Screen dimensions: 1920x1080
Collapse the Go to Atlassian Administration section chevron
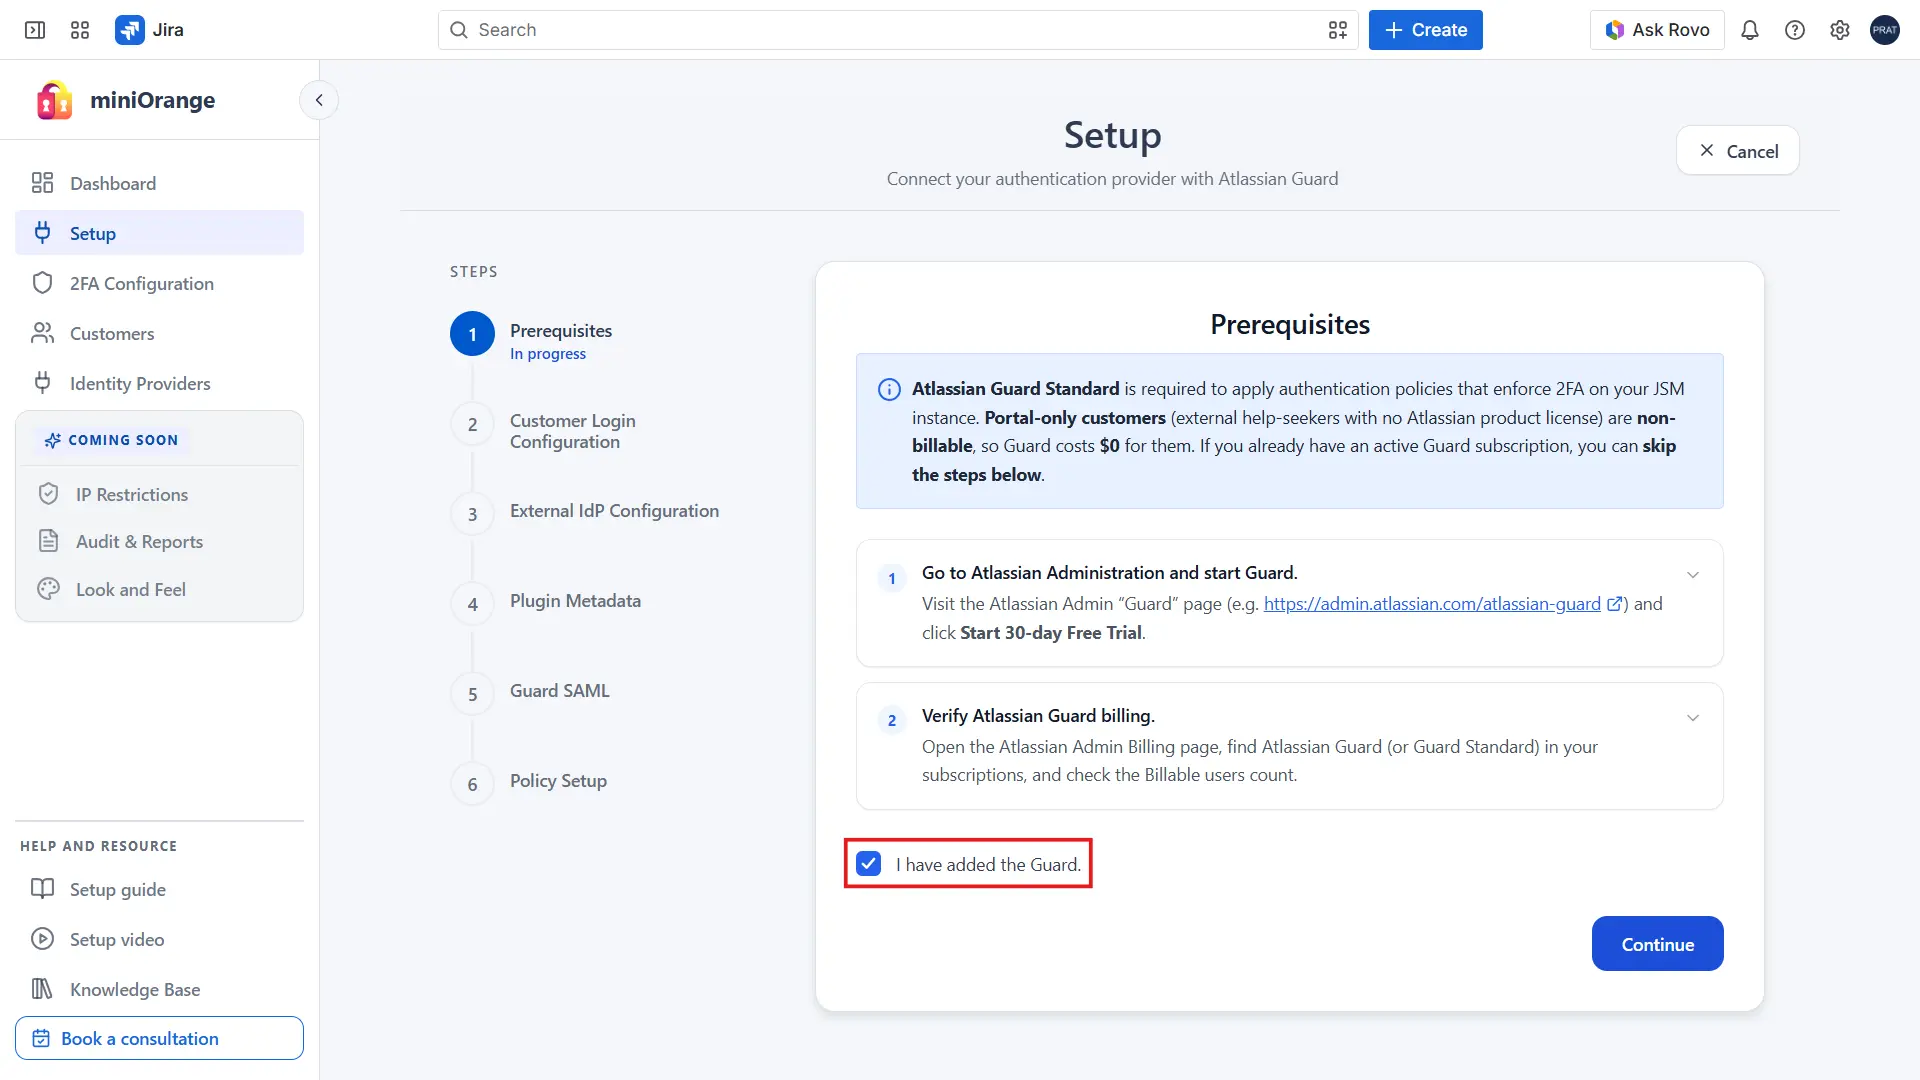pos(1693,575)
